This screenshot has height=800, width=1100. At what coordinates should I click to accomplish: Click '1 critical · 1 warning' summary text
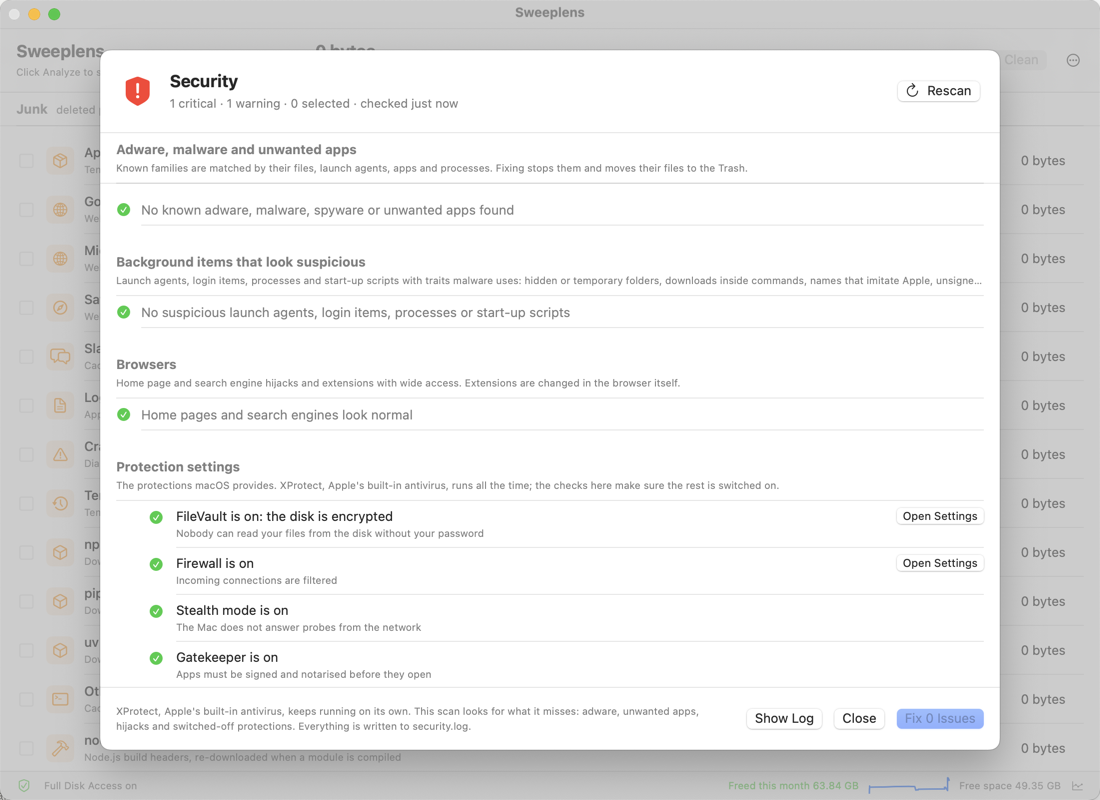[224, 103]
